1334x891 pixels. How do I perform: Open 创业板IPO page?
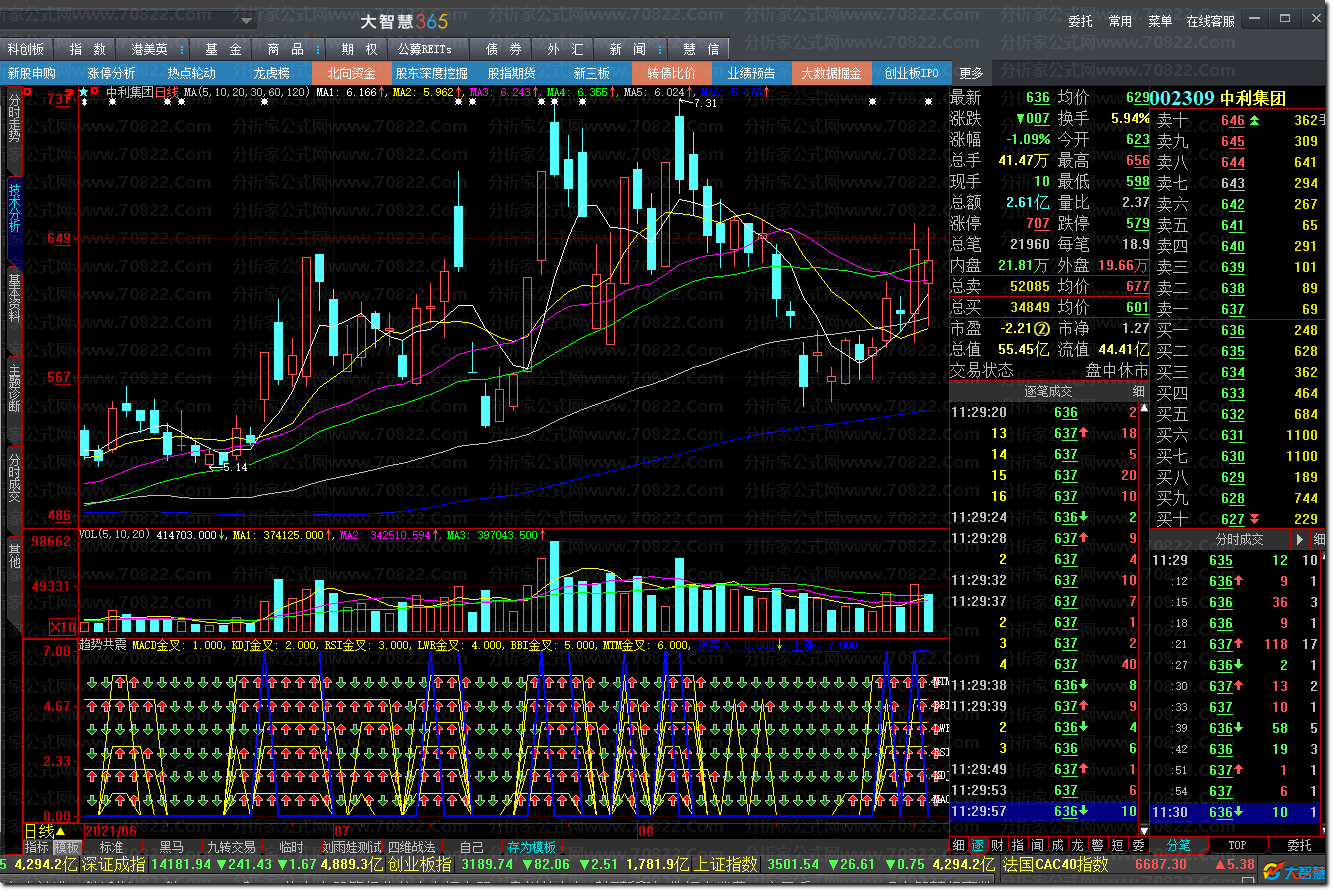point(911,73)
